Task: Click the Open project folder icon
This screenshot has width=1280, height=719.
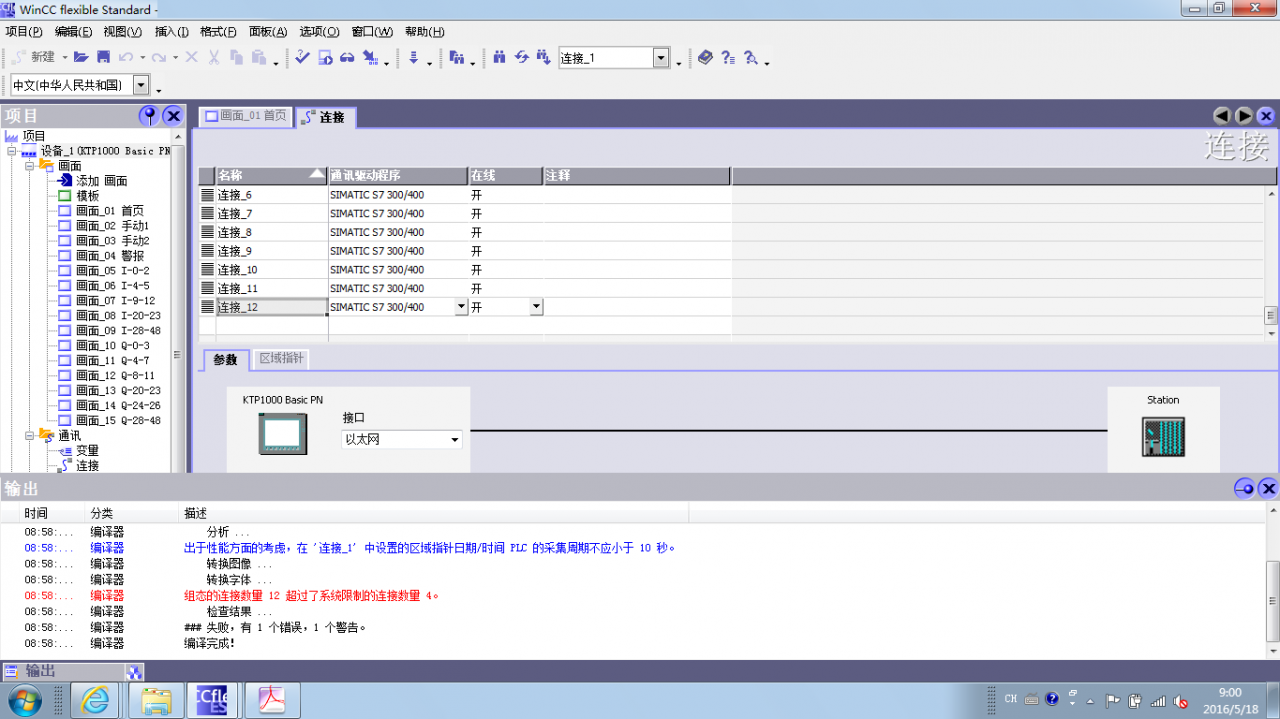Action: click(x=81, y=58)
